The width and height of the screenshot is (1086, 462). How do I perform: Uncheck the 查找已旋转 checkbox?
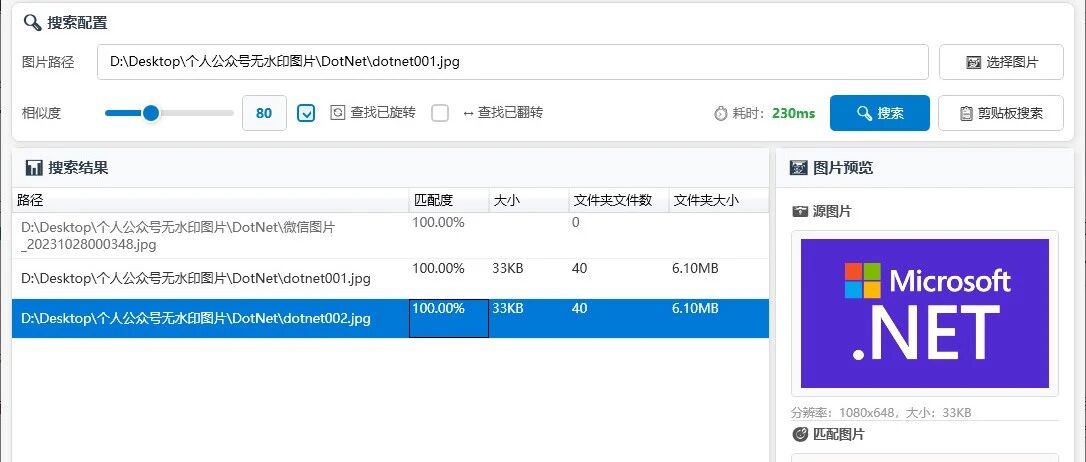(306, 113)
